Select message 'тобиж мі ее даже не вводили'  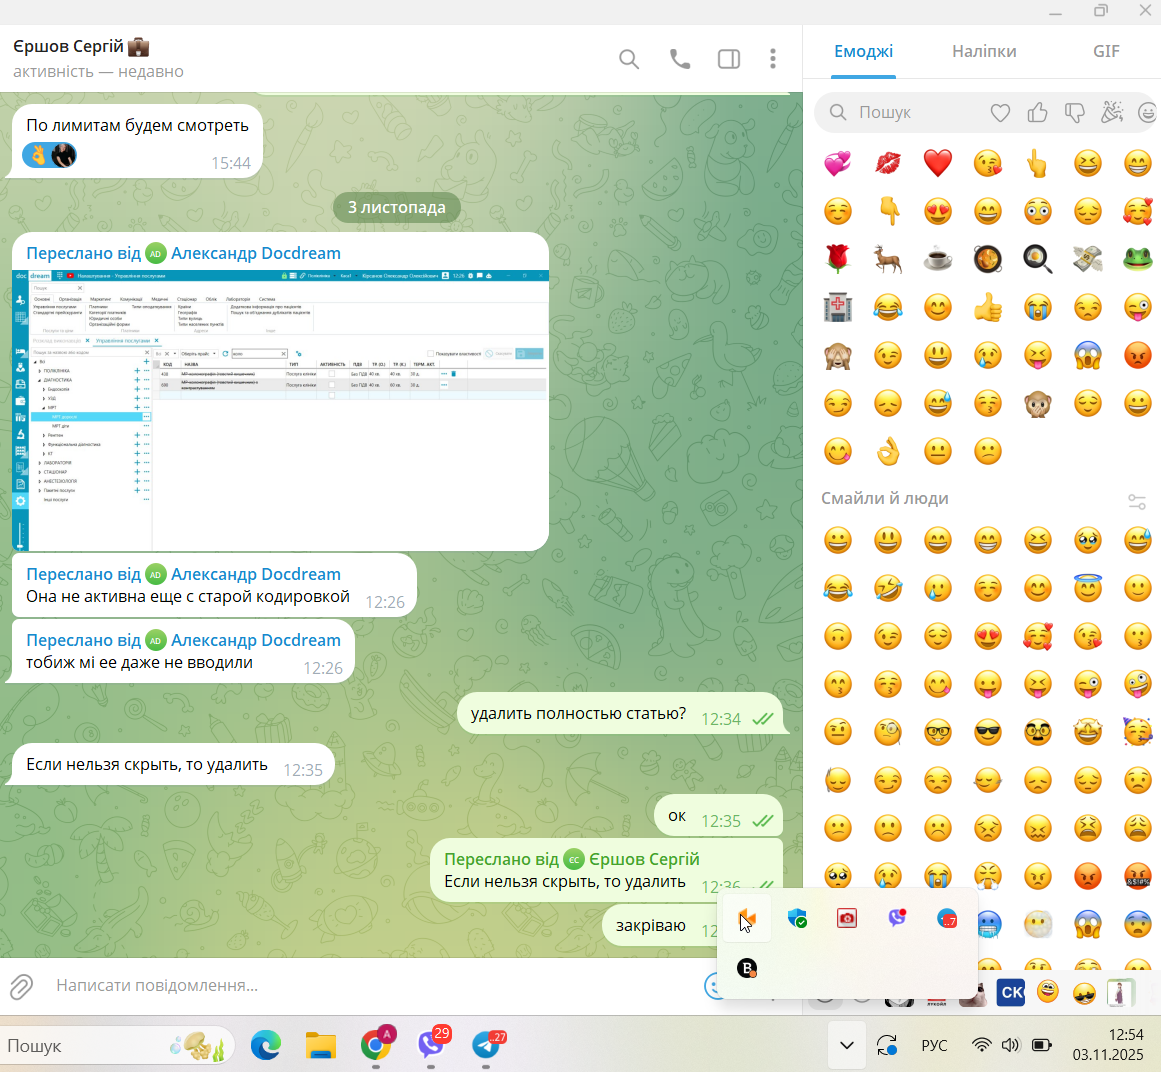pyautogui.click(x=183, y=651)
